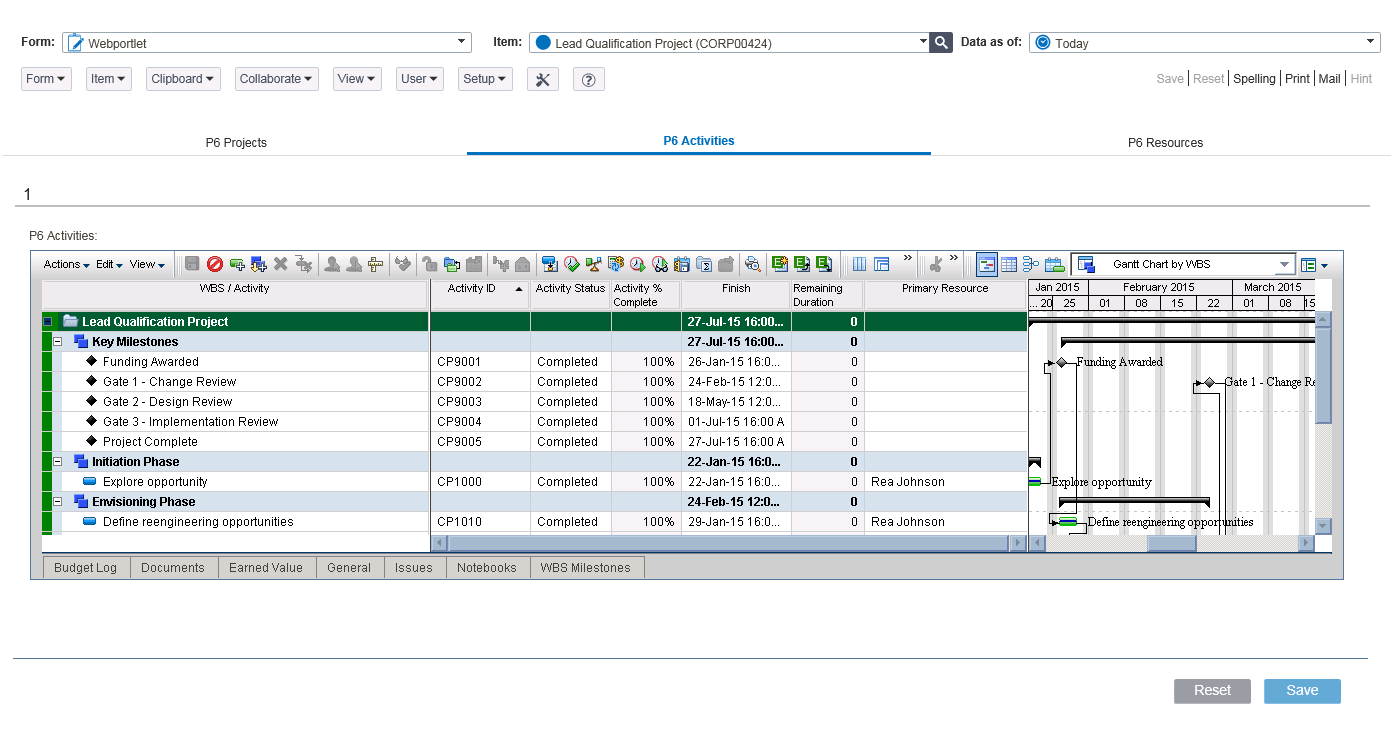Click the Gantt chart horizontal scrollbar
The width and height of the screenshot is (1391, 732).
click(1171, 543)
